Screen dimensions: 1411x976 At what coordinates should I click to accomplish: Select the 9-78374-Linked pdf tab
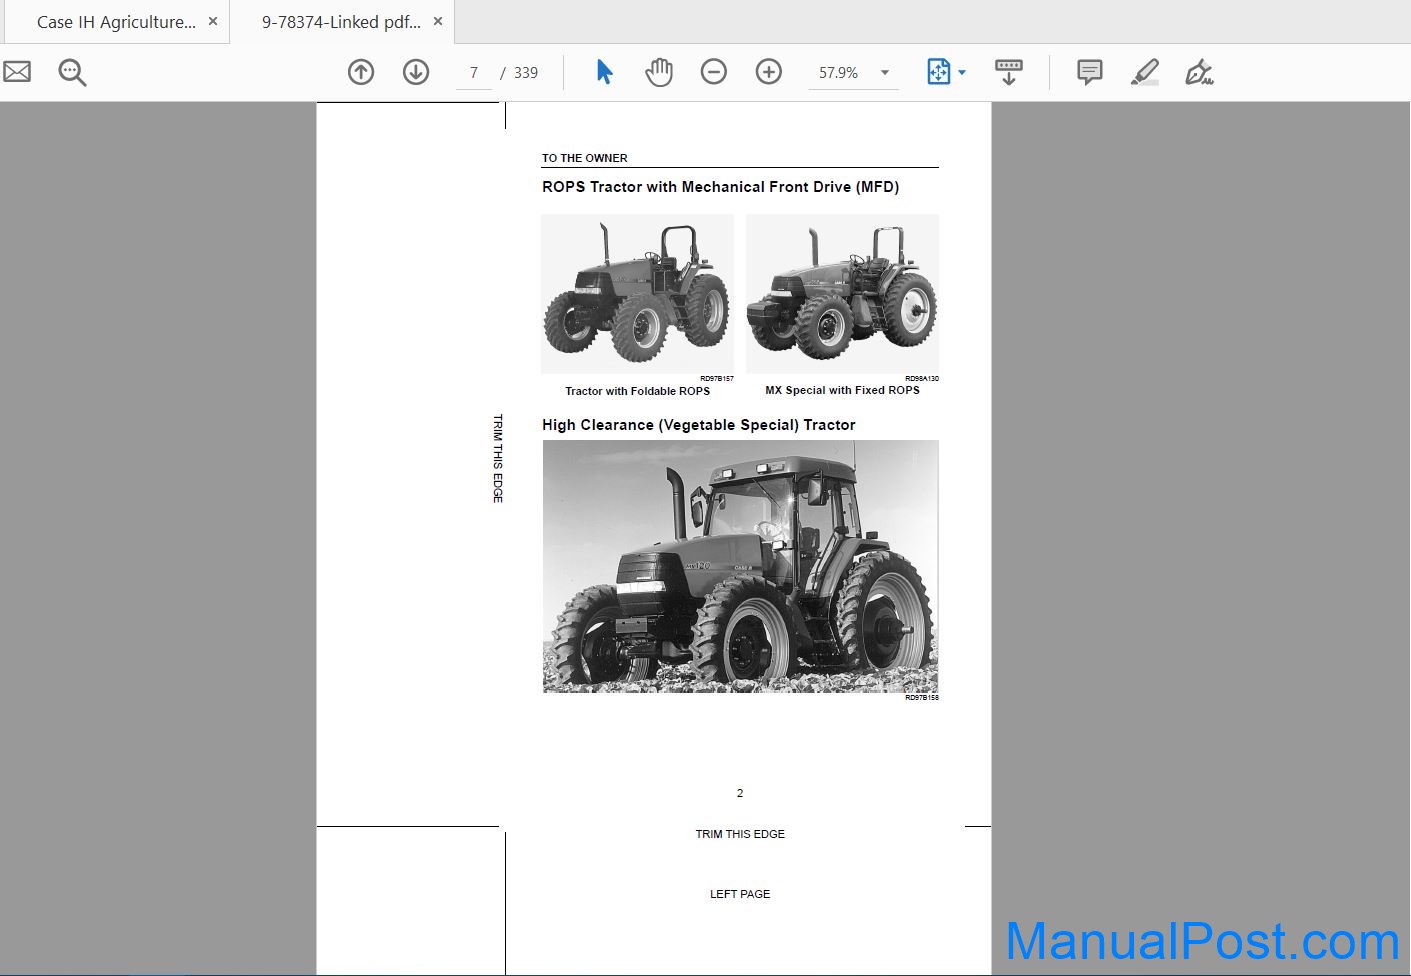point(341,22)
